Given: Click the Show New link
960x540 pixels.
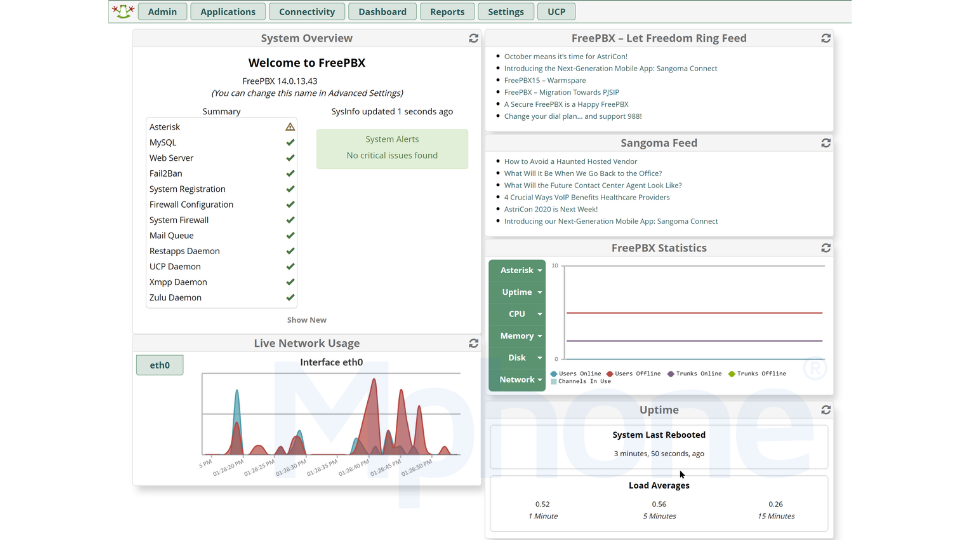Looking at the screenshot, I should point(307,320).
